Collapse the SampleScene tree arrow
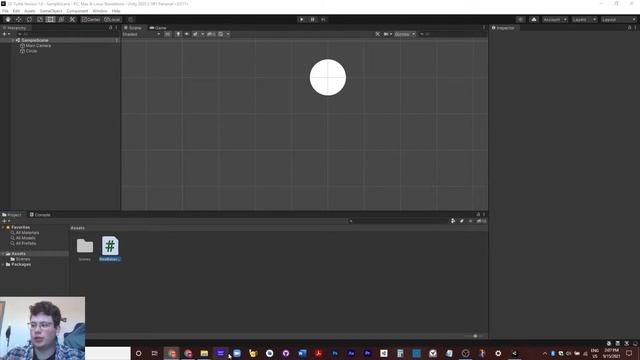 pyautogui.click(x=13, y=40)
